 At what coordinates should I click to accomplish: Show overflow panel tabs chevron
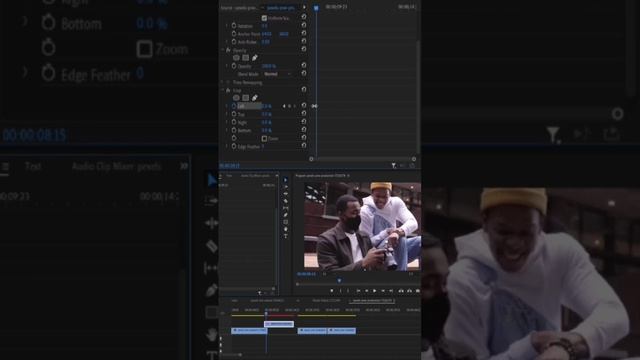[x=277, y=176]
